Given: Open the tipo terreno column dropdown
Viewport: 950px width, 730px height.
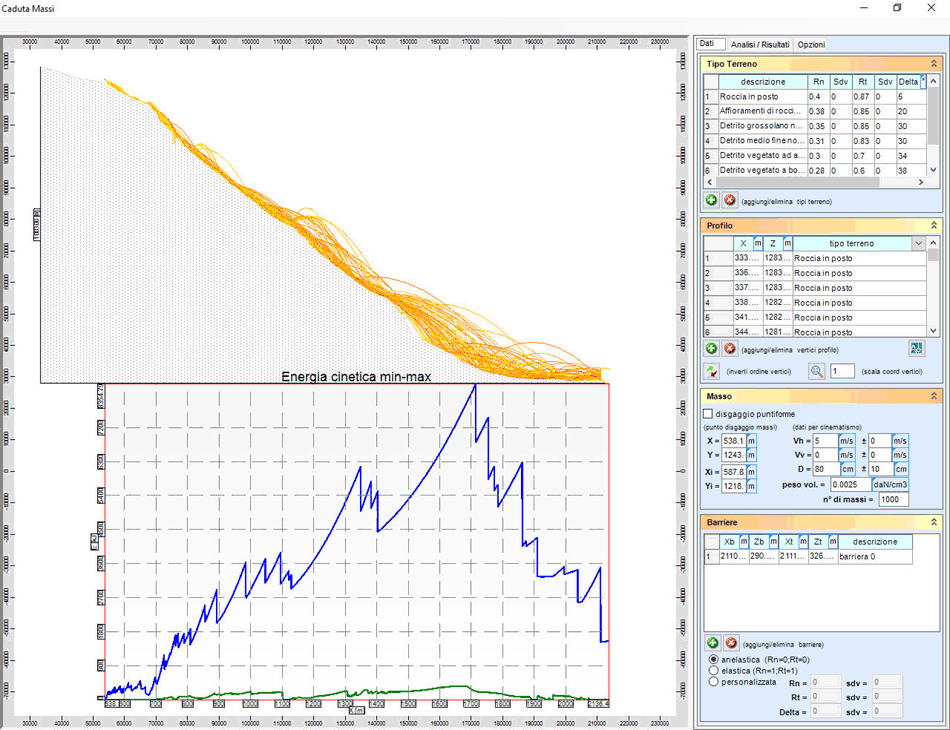Looking at the screenshot, I should pyautogui.click(x=918, y=243).
